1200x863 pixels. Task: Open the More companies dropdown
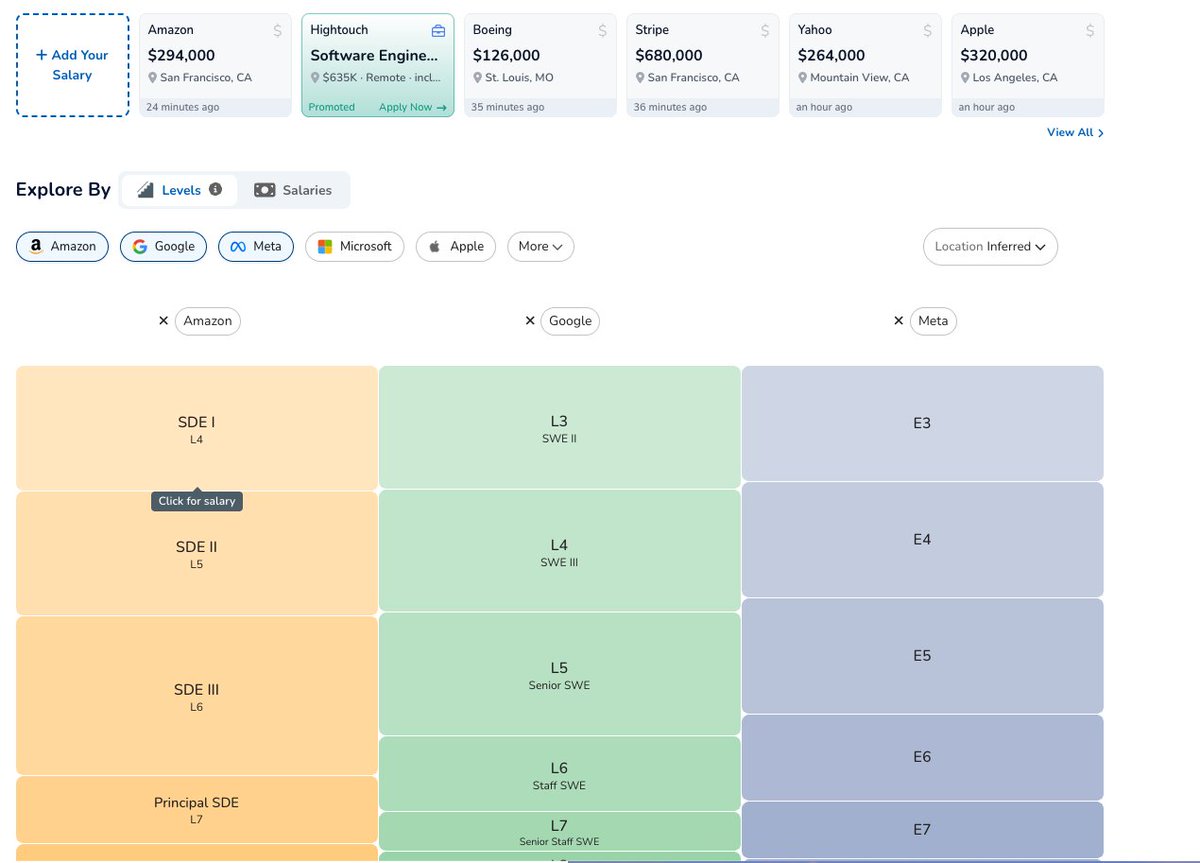coord(540,246)
